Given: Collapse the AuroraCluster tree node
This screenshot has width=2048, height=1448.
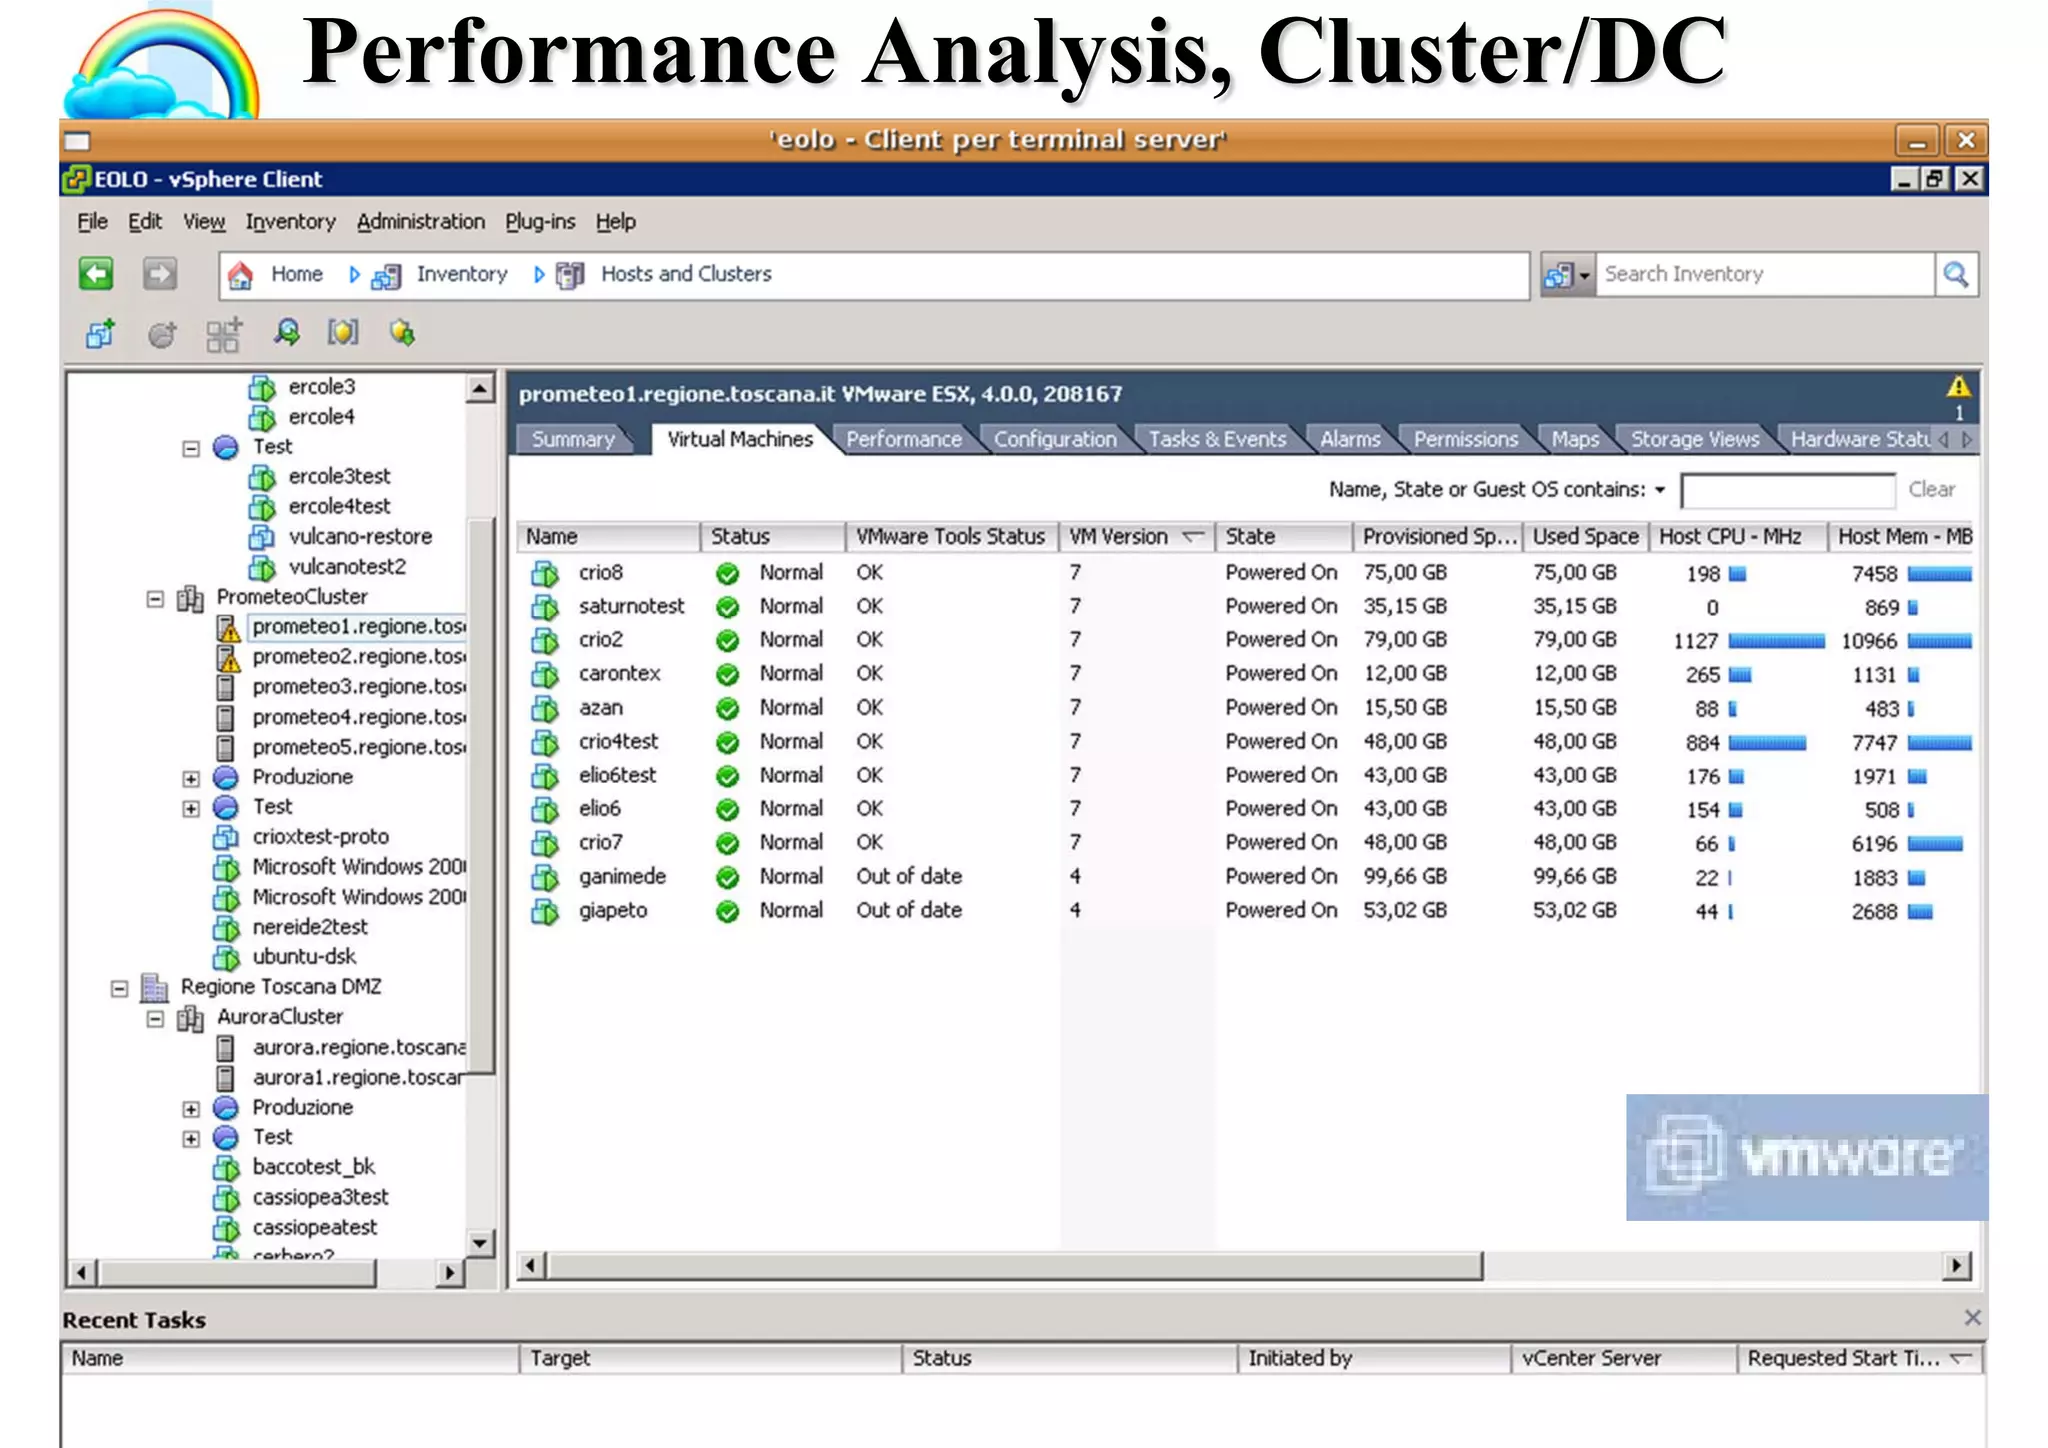Looking at the screenshot, I should click(155, 1018).
